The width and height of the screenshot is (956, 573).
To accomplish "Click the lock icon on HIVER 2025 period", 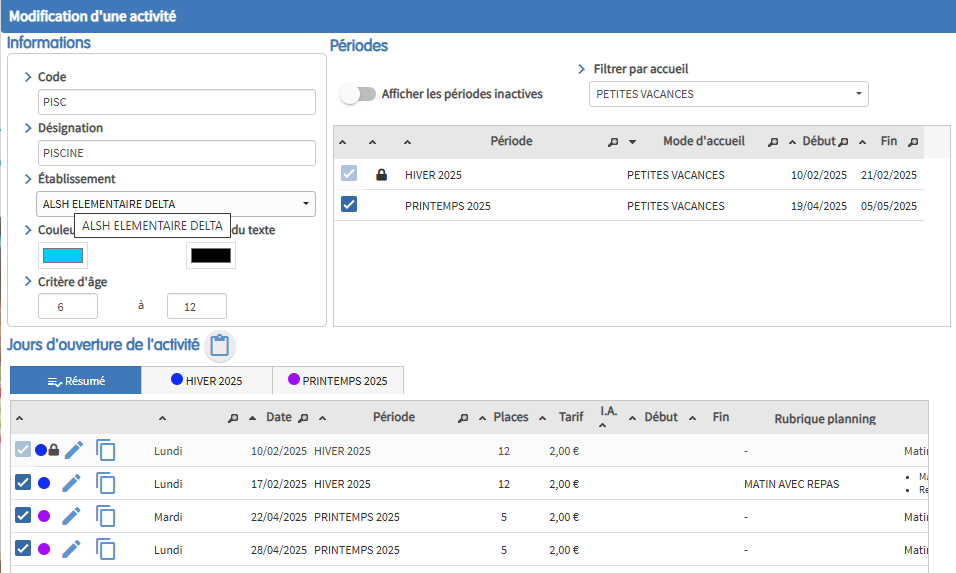I will tap(381, 175).
